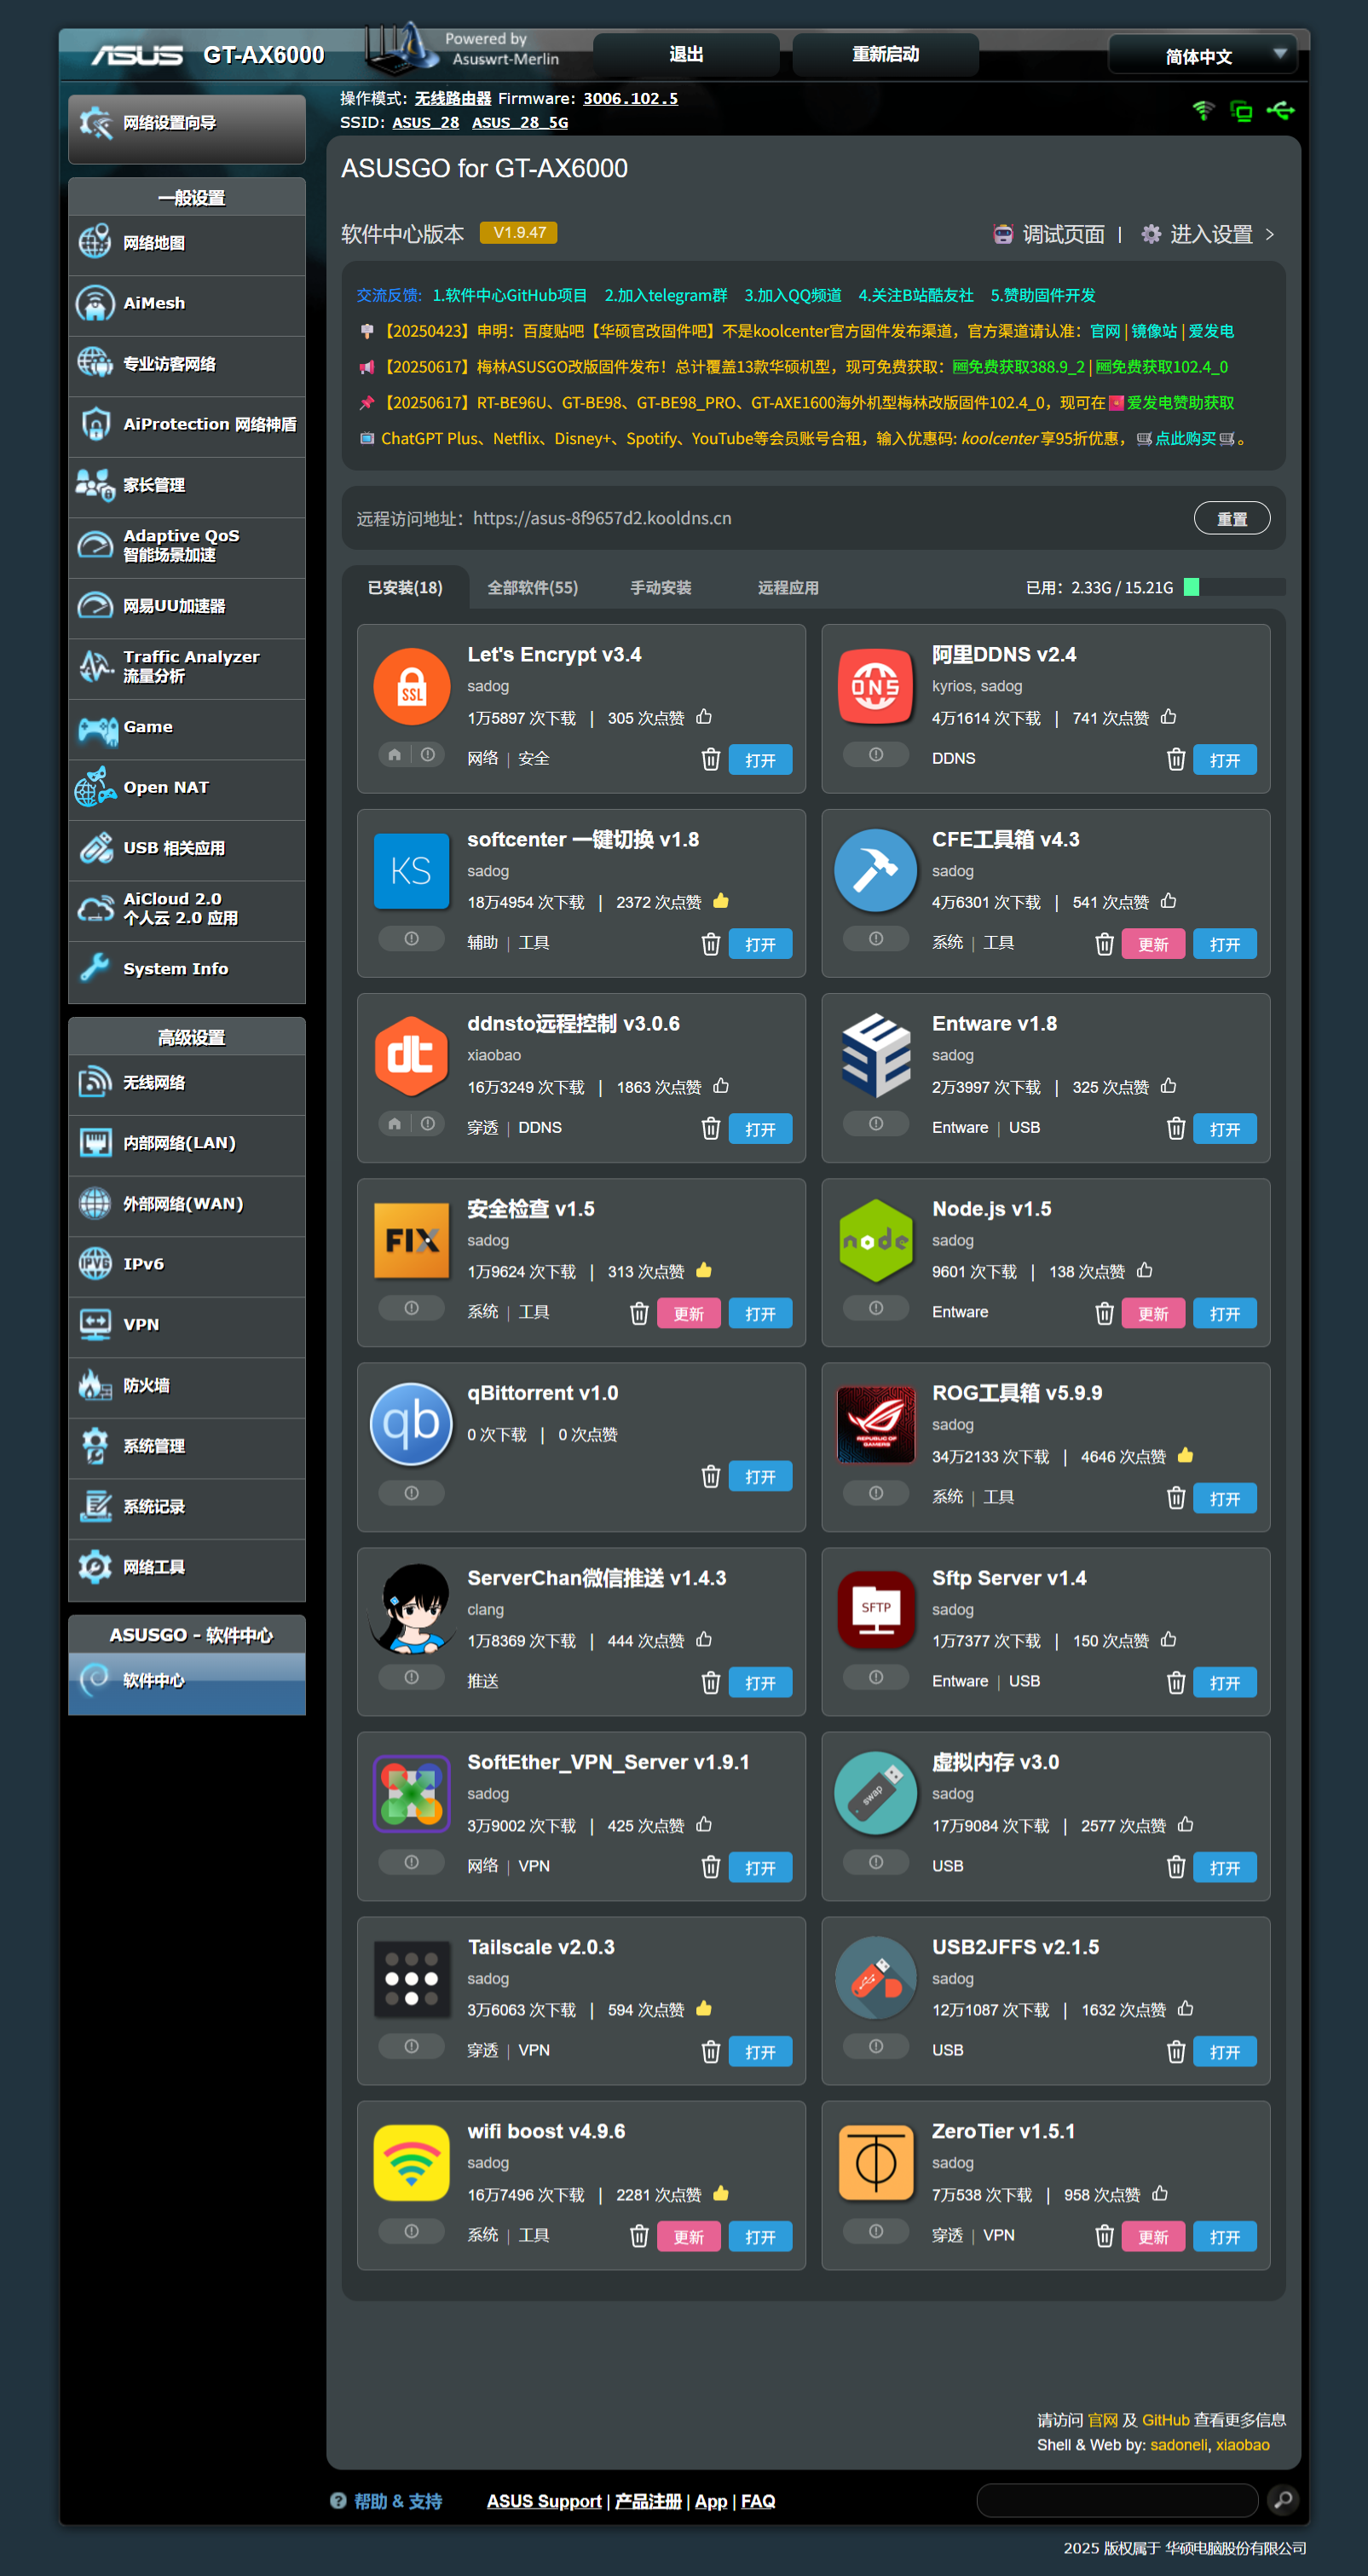This screenshot has width=1368, height=2576.
Task: Unlike the ROG工具箱 plugin thumbs-up
Action: pyautogui.click(x=1185, y=1456)
